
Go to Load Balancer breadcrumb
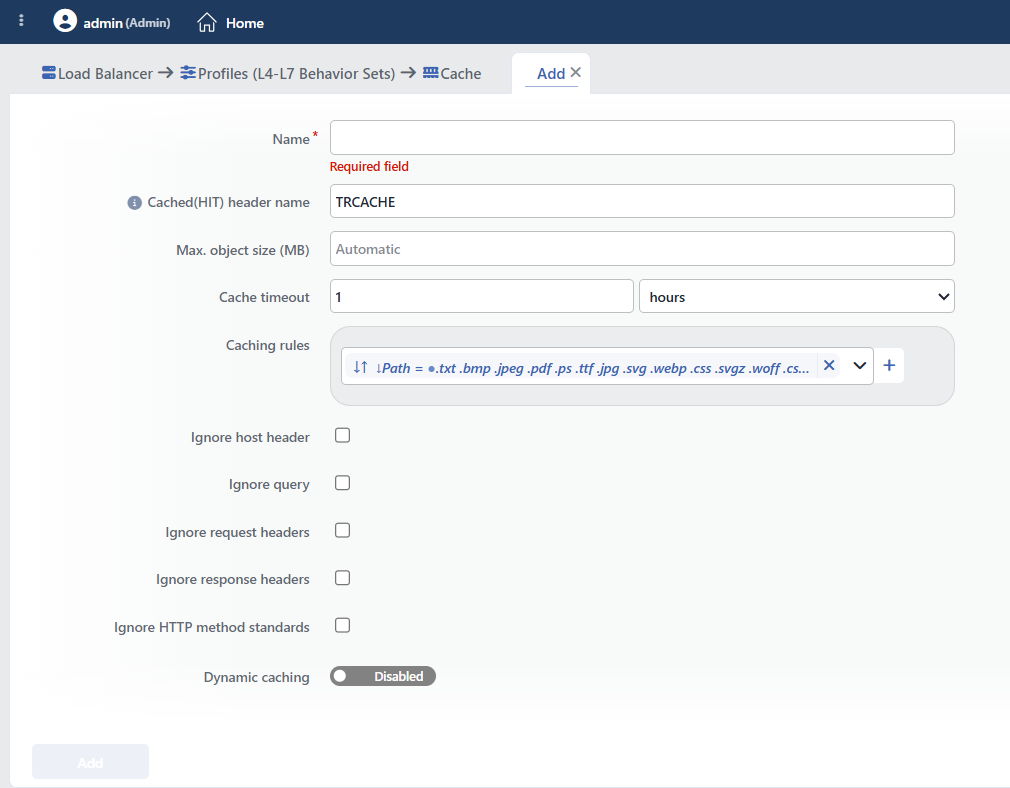97,73
